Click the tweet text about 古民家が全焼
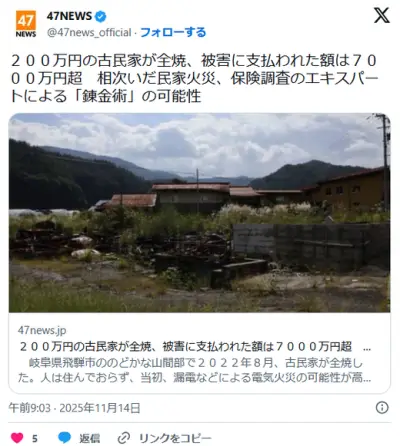This screenshot has width=400, height=446. [195, 78]
